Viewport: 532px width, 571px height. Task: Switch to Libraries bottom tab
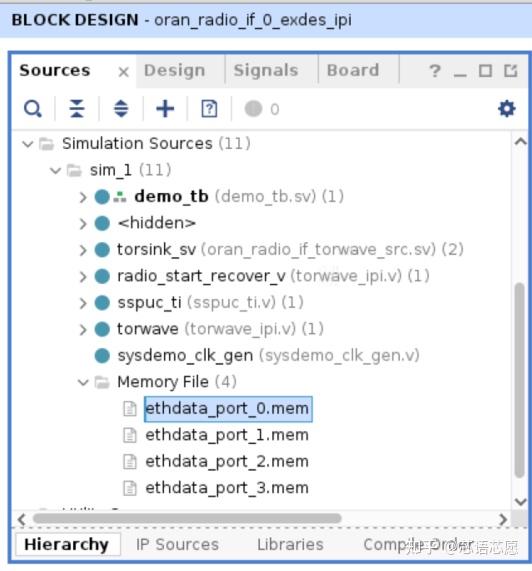pos(290,545)
